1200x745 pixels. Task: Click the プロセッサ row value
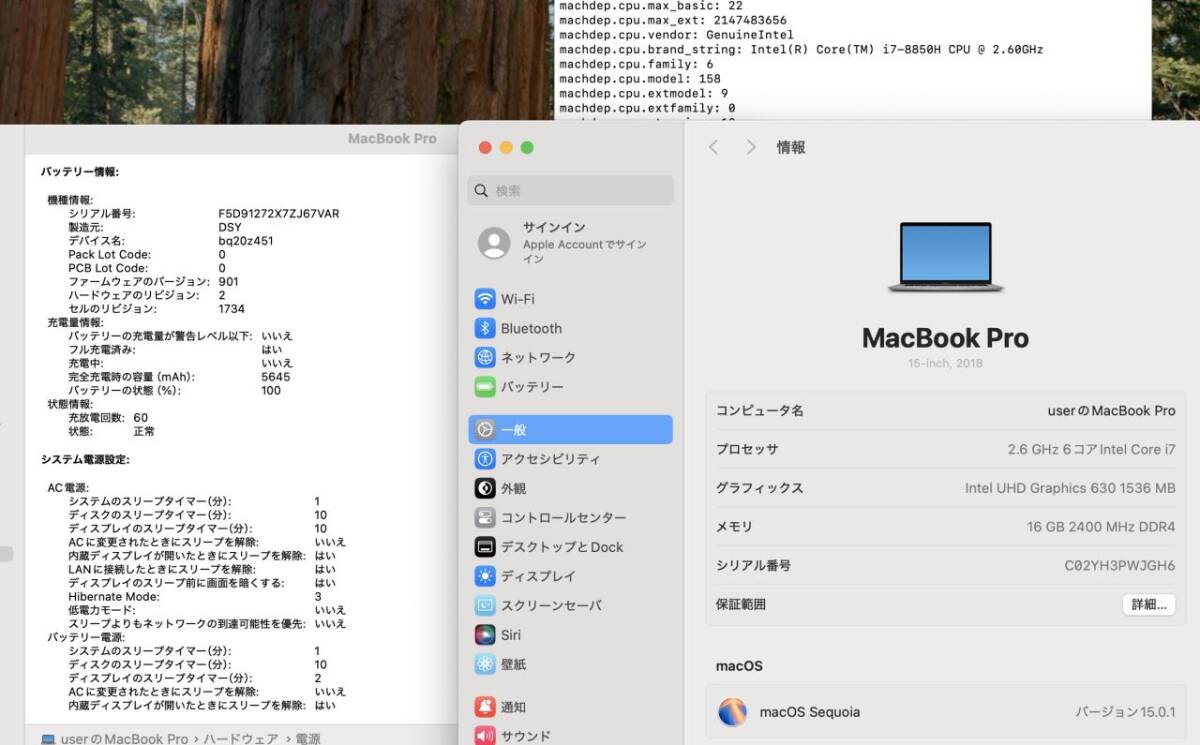(x=1092, y=449)
